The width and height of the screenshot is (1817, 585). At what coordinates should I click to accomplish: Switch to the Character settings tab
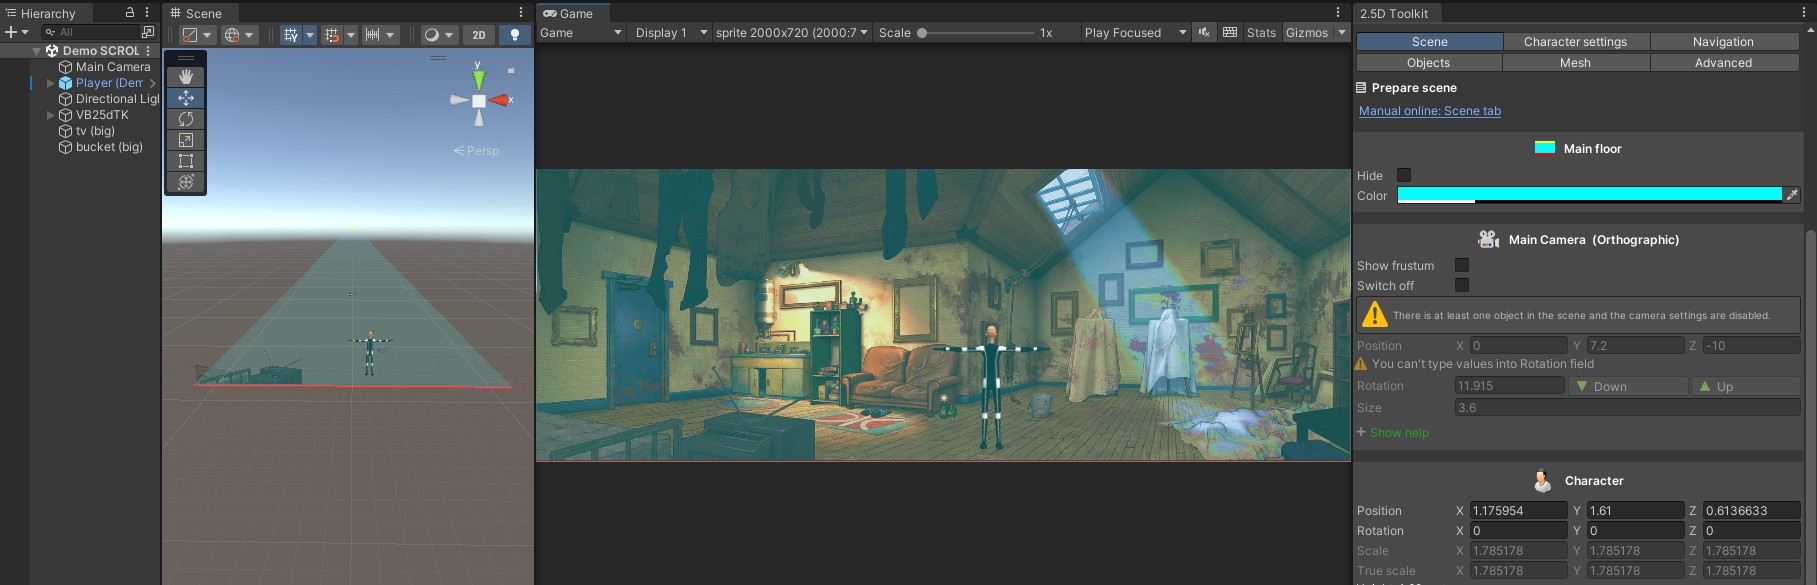[x=1575, y=42]
